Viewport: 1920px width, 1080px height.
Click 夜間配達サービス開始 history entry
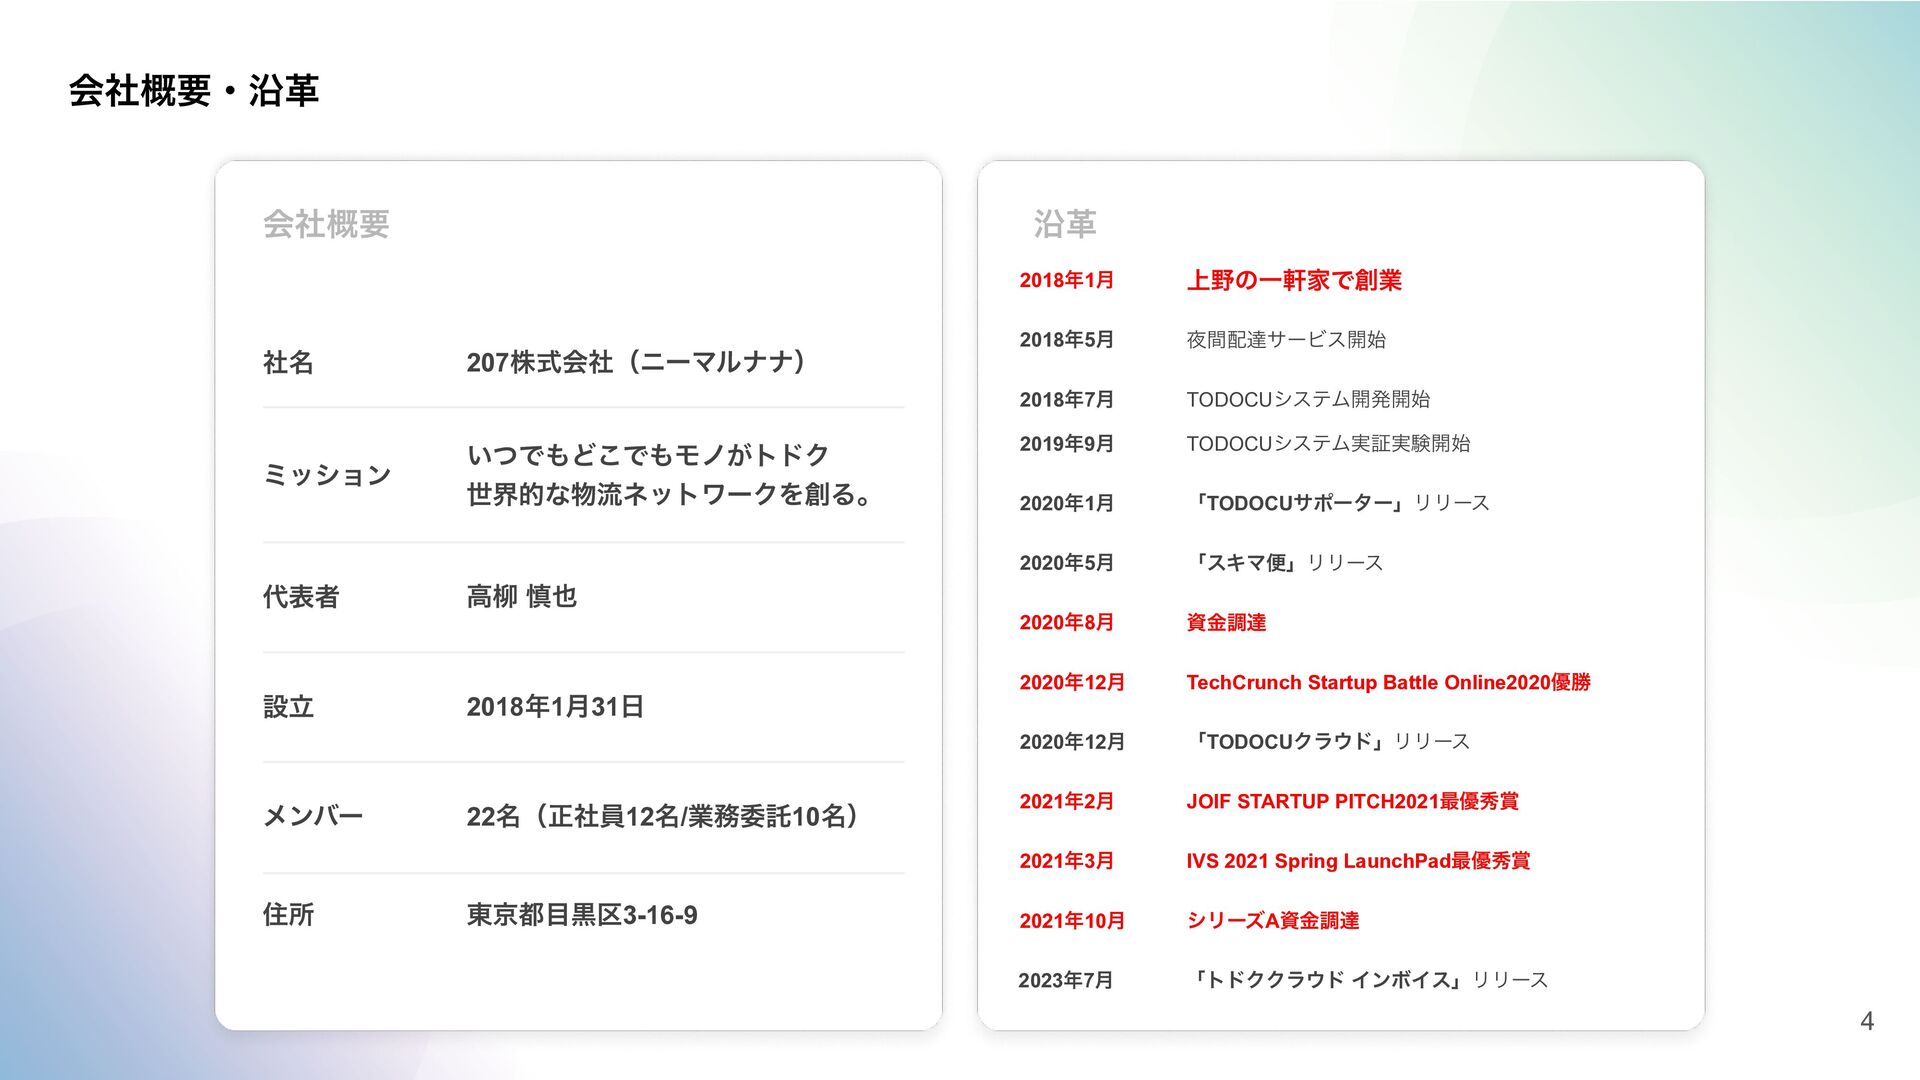tap(1285, 340)
